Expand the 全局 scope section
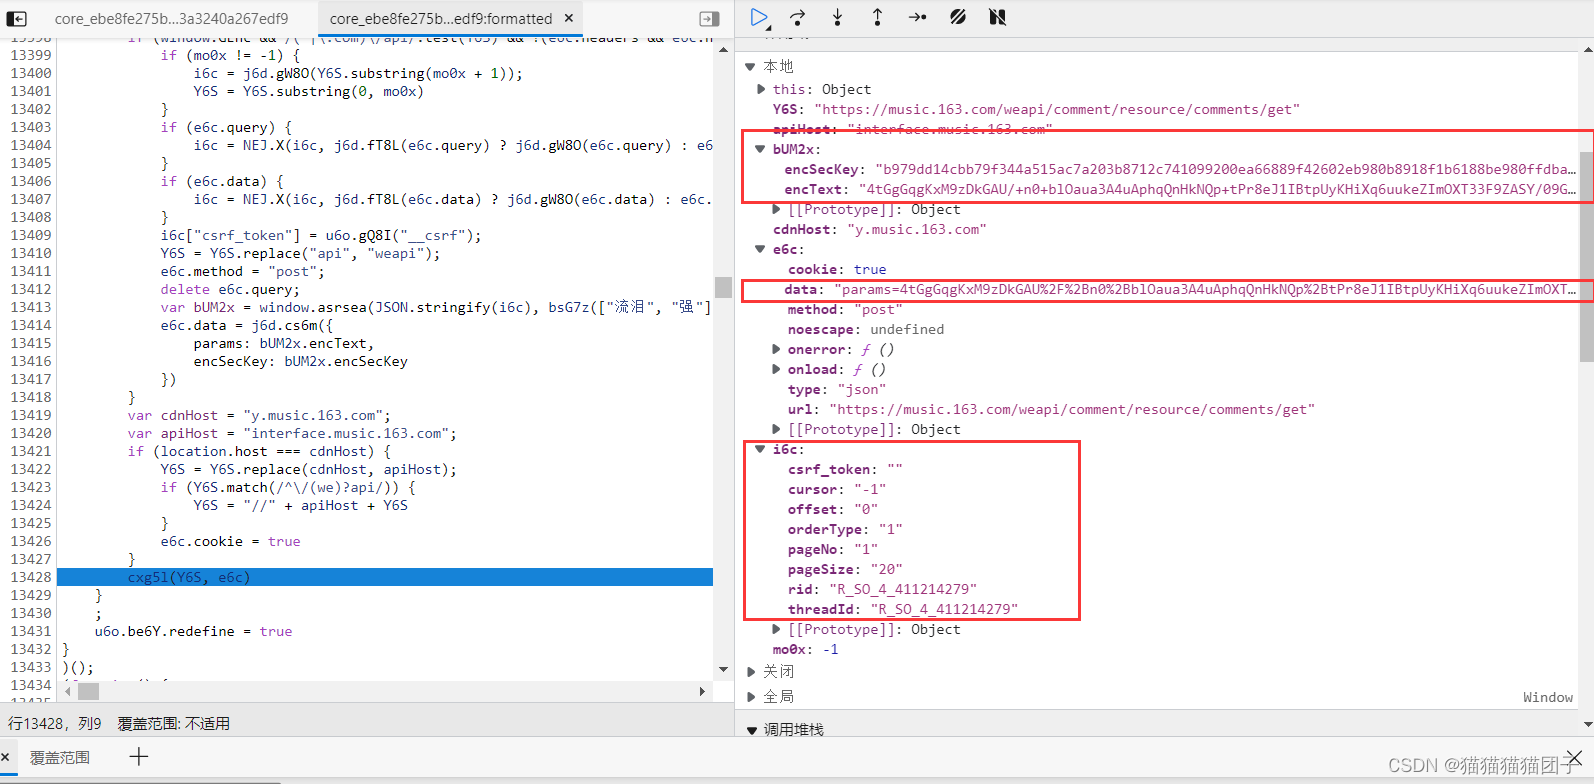 [750, 697]
